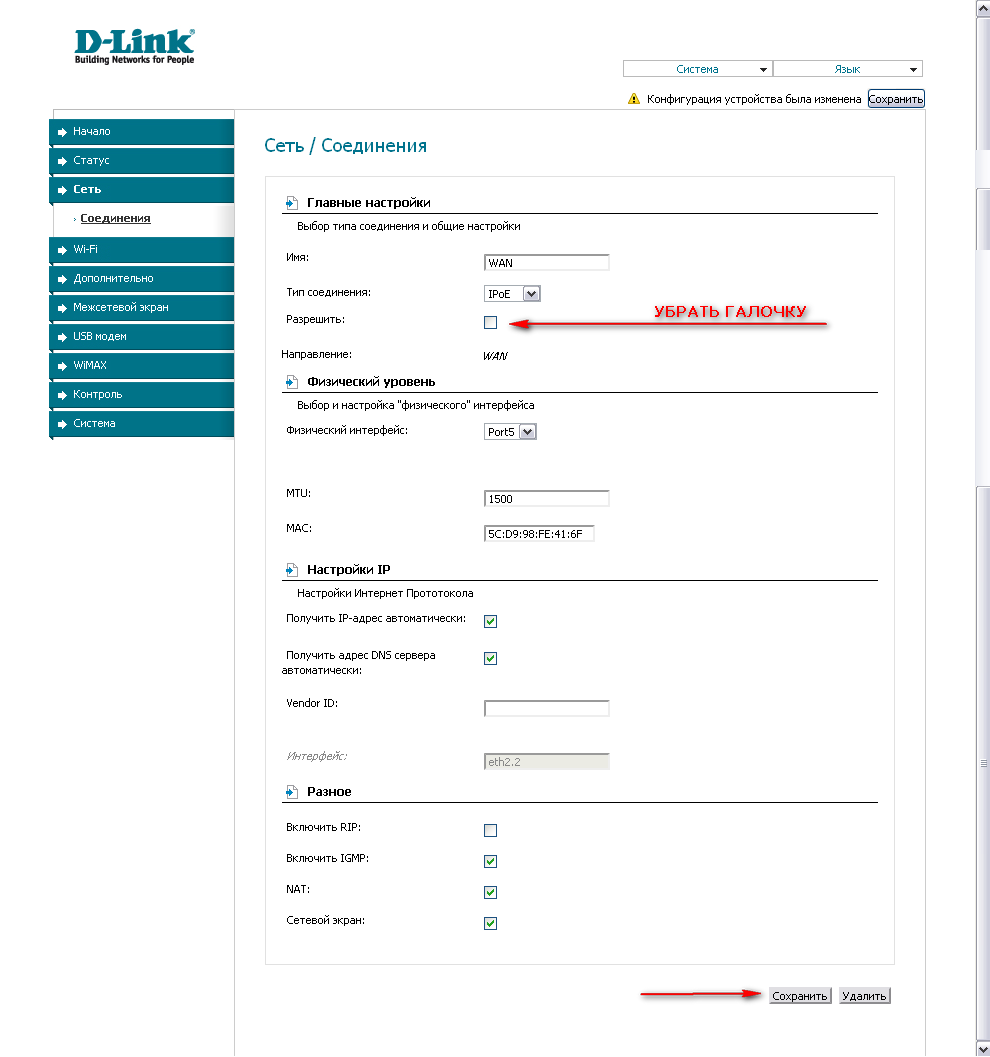Screen dimensions: 990x1057
Task: Open the Физический интерфейс Port5 dropdown
Action: 510,432
